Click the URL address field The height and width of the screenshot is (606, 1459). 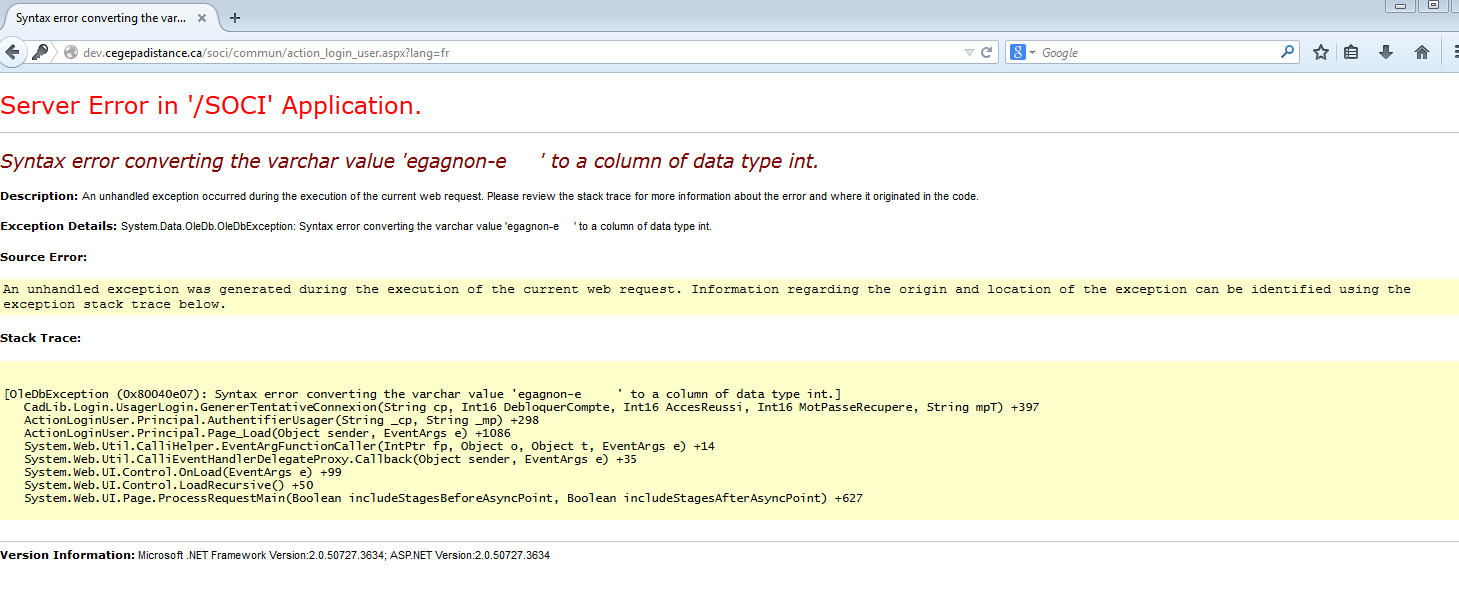500,52
